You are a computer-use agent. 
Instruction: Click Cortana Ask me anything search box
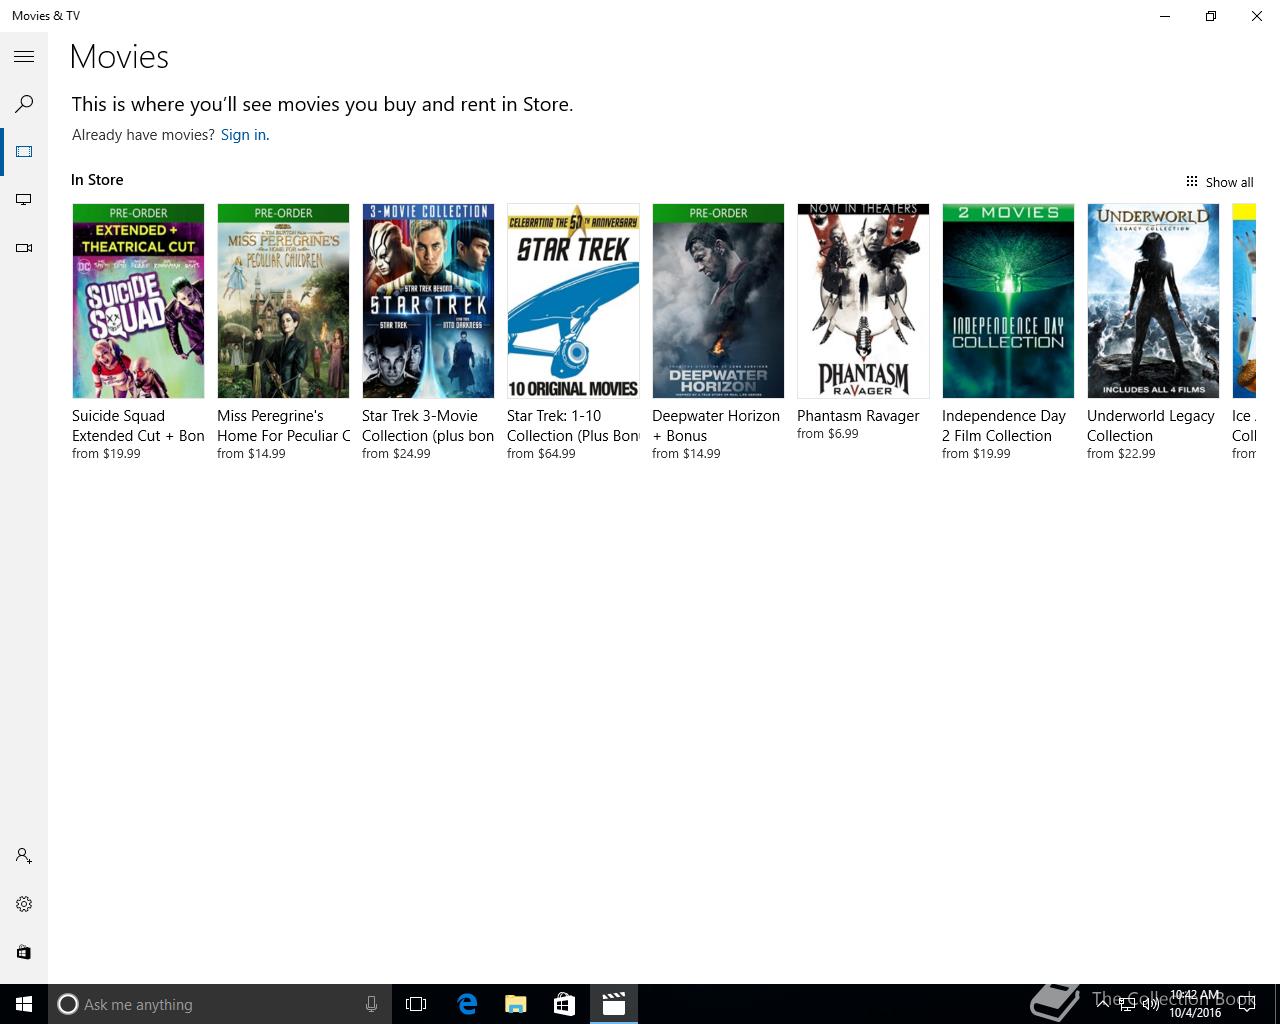pyautogui.click(x=218, y=1004)
